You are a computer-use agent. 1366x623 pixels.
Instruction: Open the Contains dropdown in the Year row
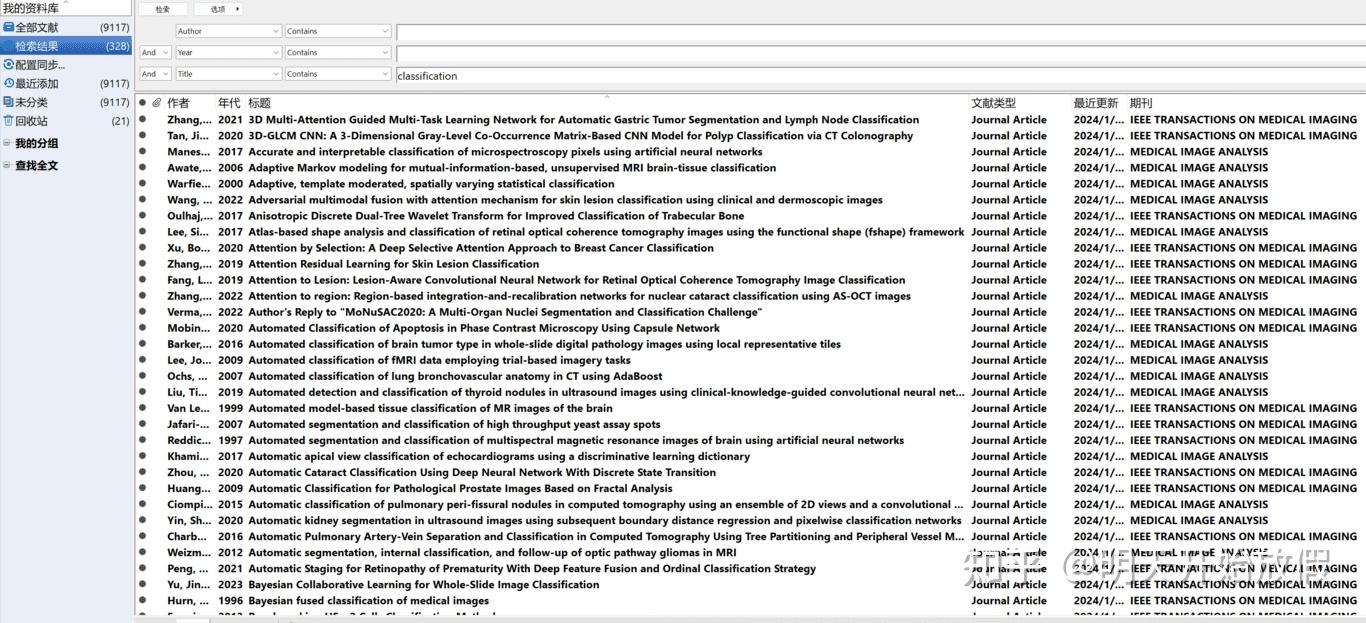click(x=338, y=52)
